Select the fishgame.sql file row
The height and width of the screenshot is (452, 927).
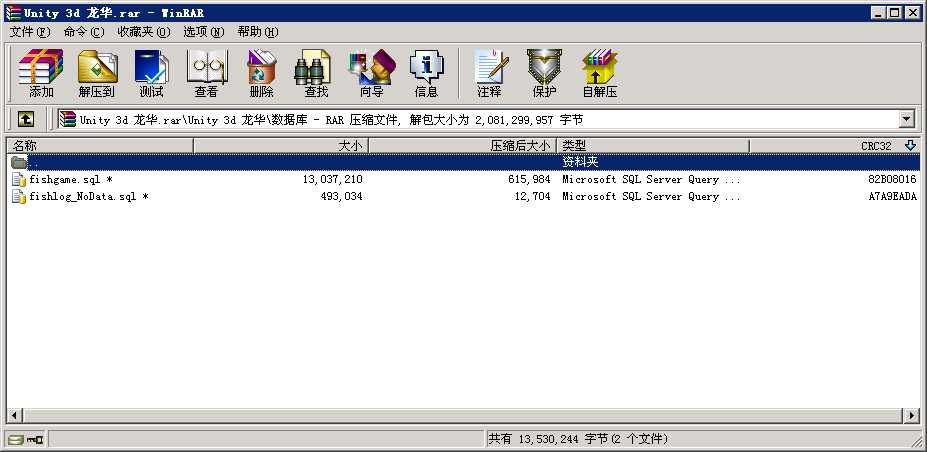pyautogui.click(x=464, y=180)
